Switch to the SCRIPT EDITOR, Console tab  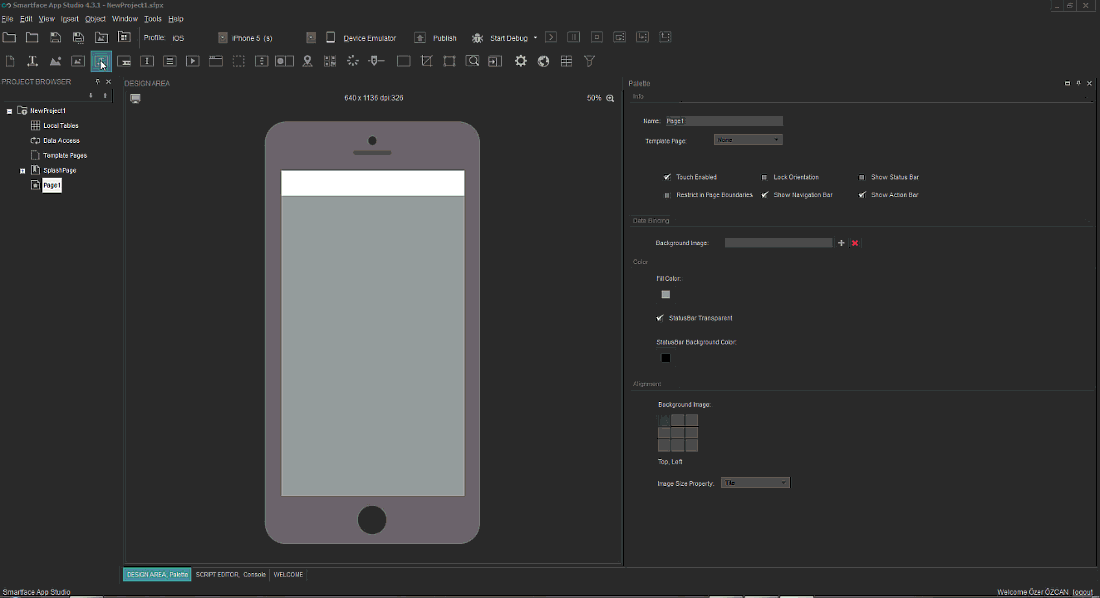point(230,574)
